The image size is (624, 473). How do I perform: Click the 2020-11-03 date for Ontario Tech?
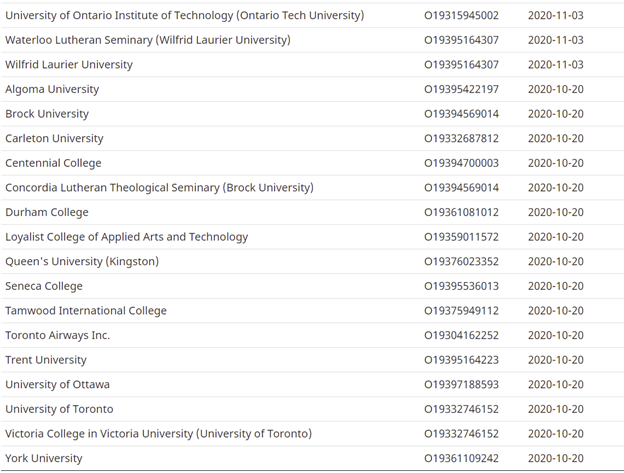pyautogui.click(x=556, y=16)
